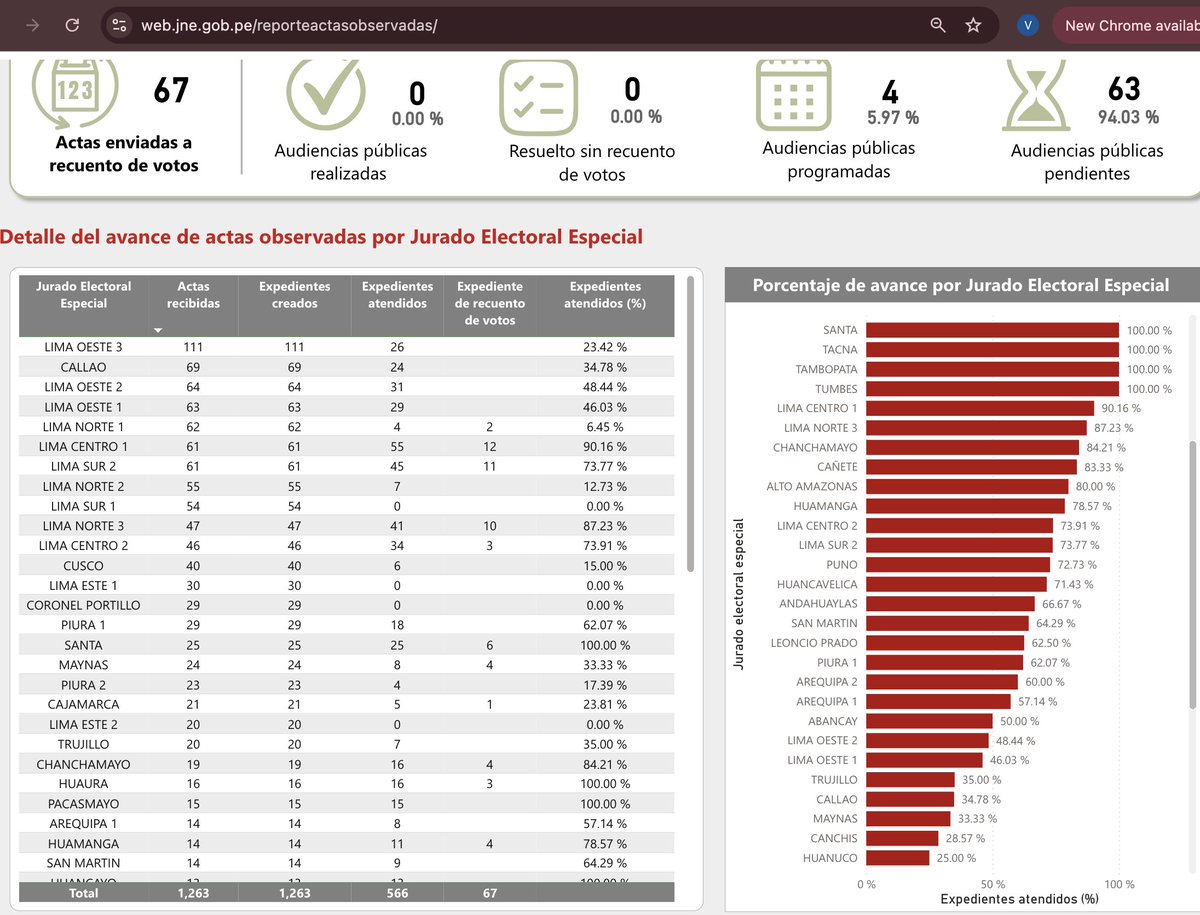Click the SAN MARTIN row name in table
1200x915 pixels.
coord(84,862)
